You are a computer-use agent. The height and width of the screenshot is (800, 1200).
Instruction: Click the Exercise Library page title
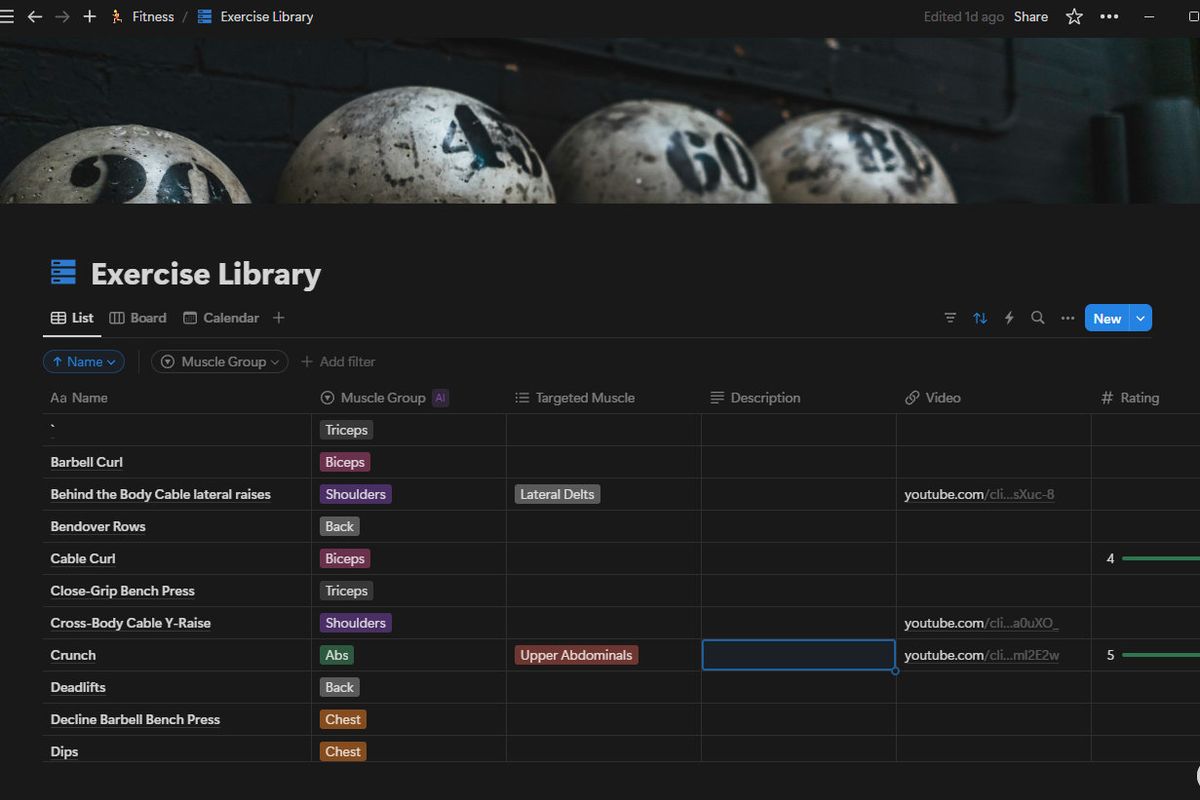point(206,274)
